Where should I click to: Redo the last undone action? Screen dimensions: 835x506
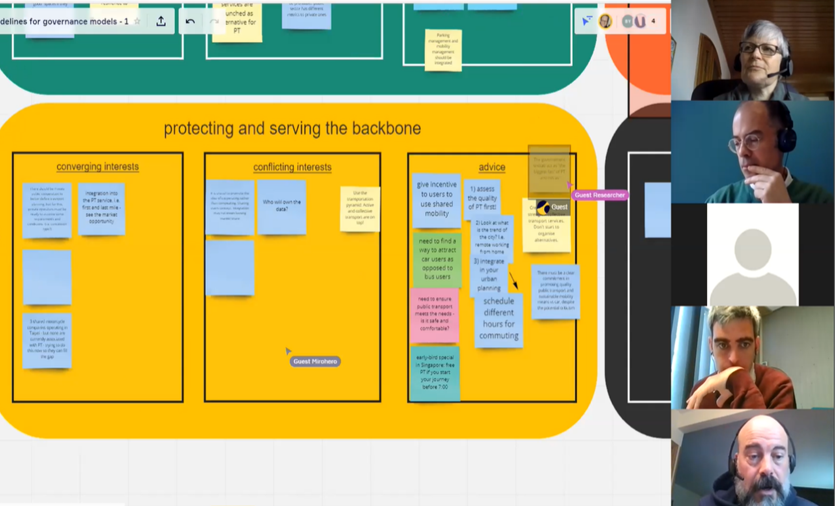coord(214,21)
